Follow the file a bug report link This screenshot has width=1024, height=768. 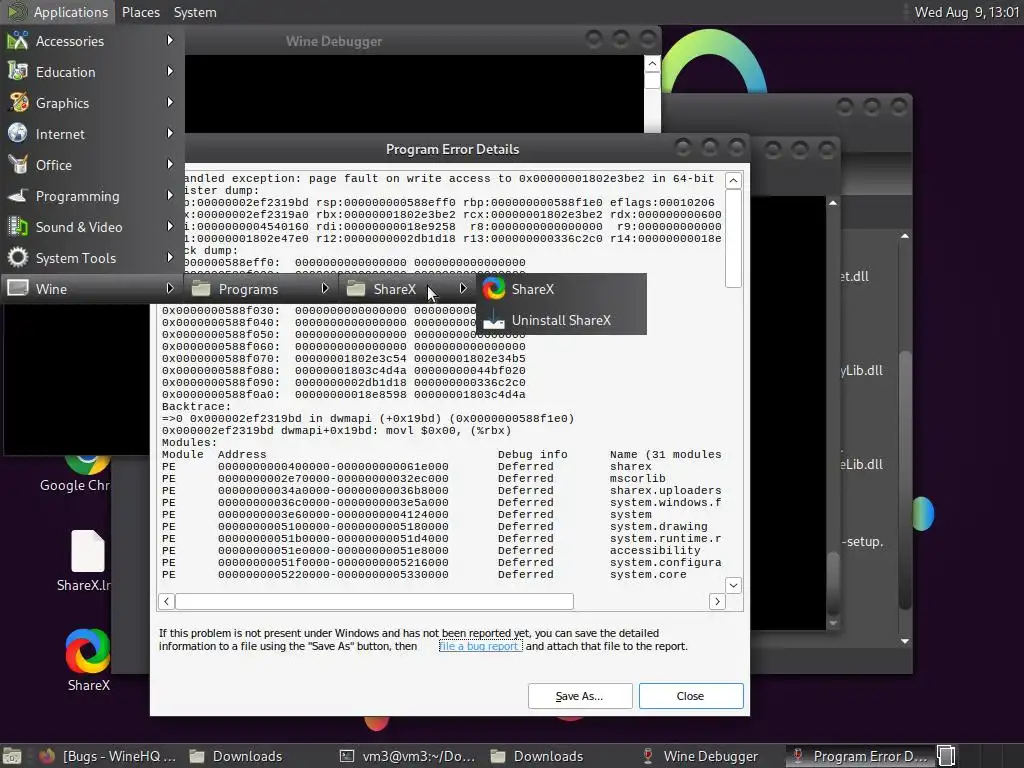pyautogui.click(x=481, y=646)
